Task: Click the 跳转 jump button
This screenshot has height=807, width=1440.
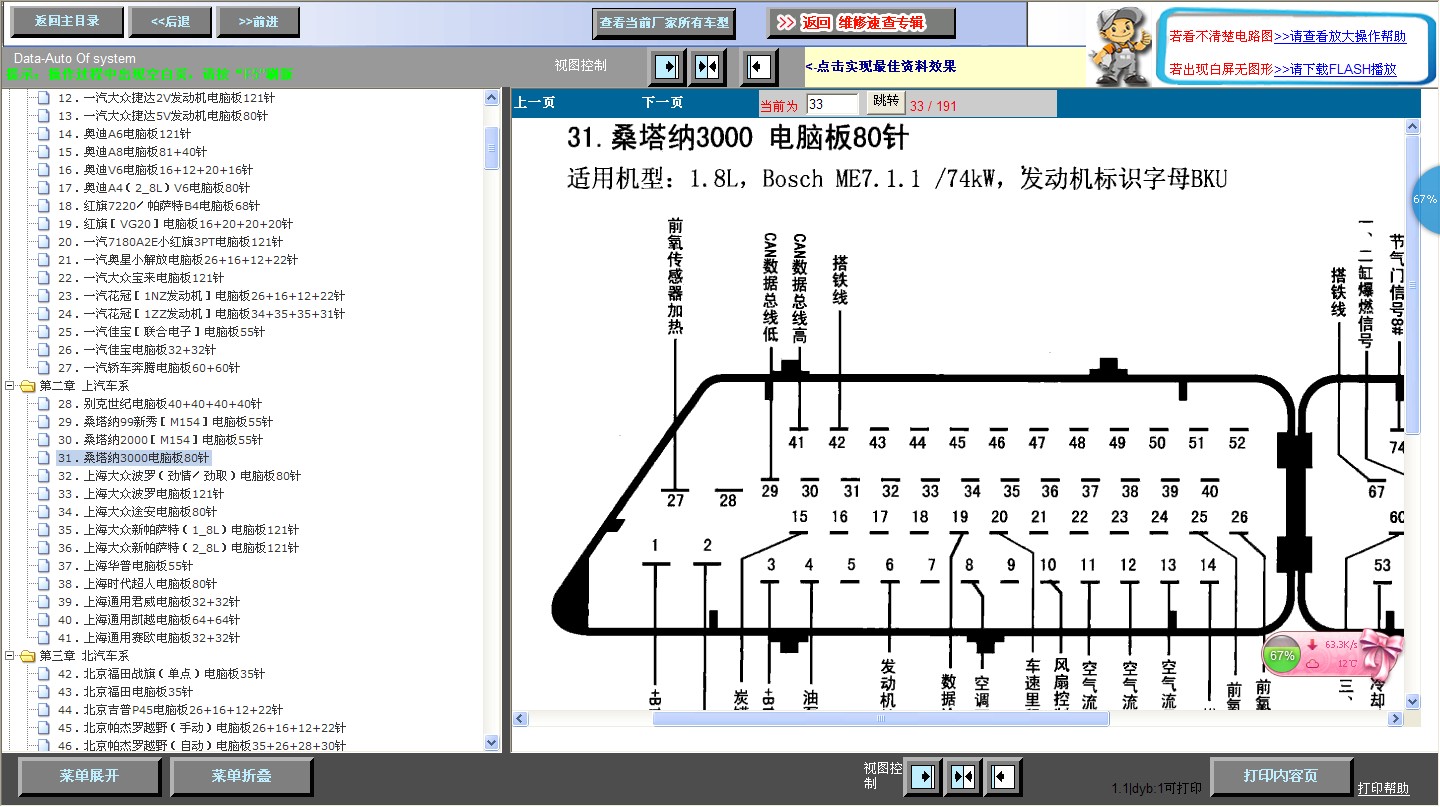Action: click(885, 102)
